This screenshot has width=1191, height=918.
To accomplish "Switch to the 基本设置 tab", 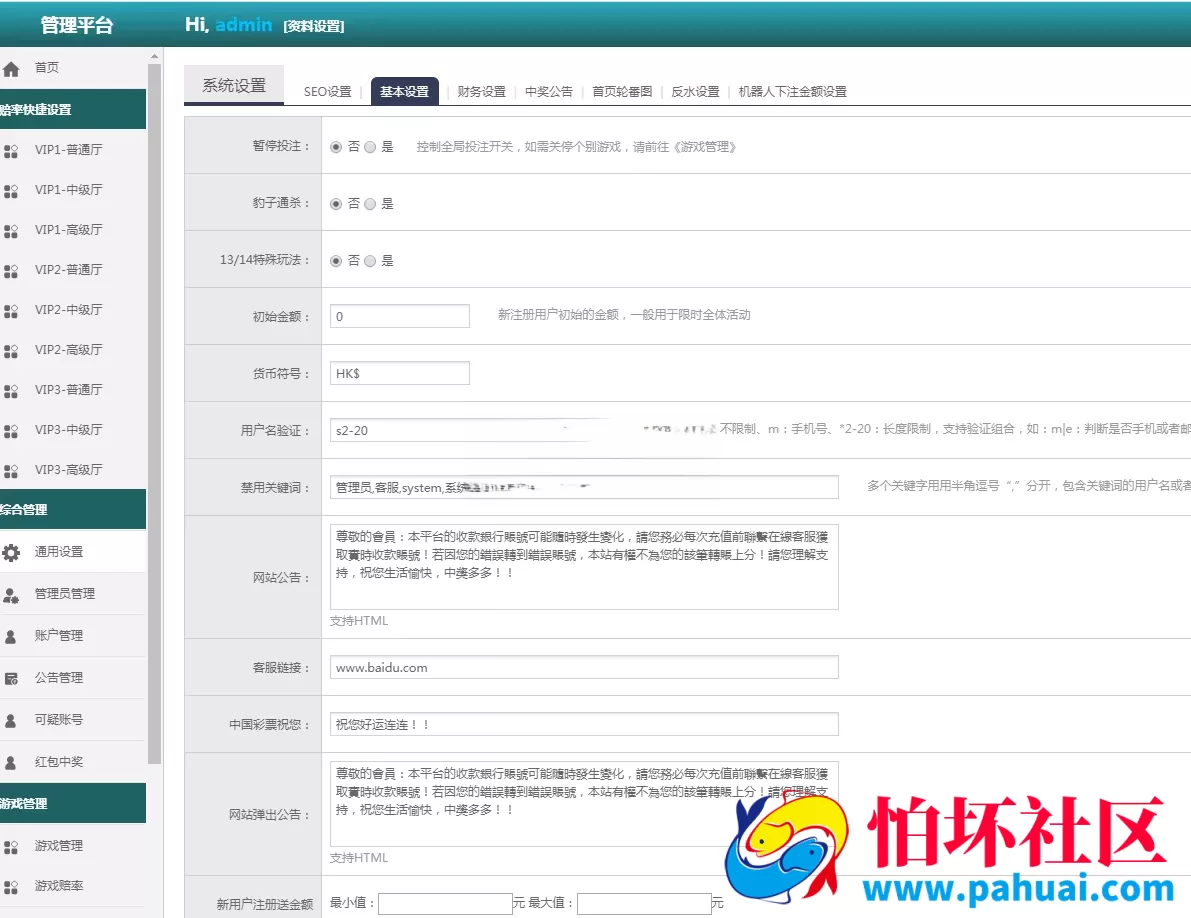I will click(404, 91).
